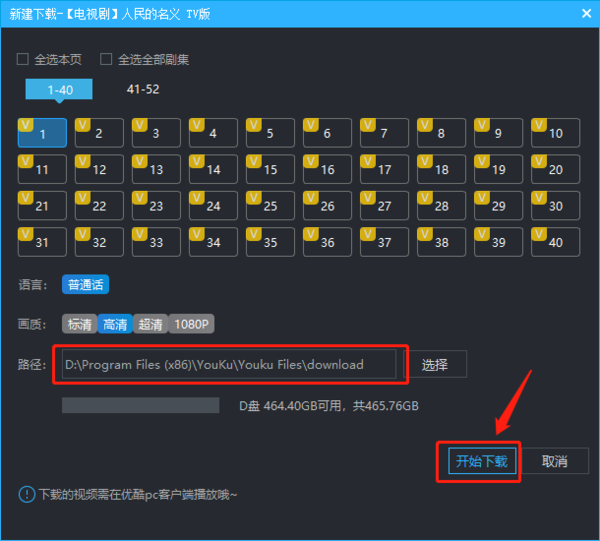Select episode 13
The width and height of the screenshot is (600, 541).
156,169
